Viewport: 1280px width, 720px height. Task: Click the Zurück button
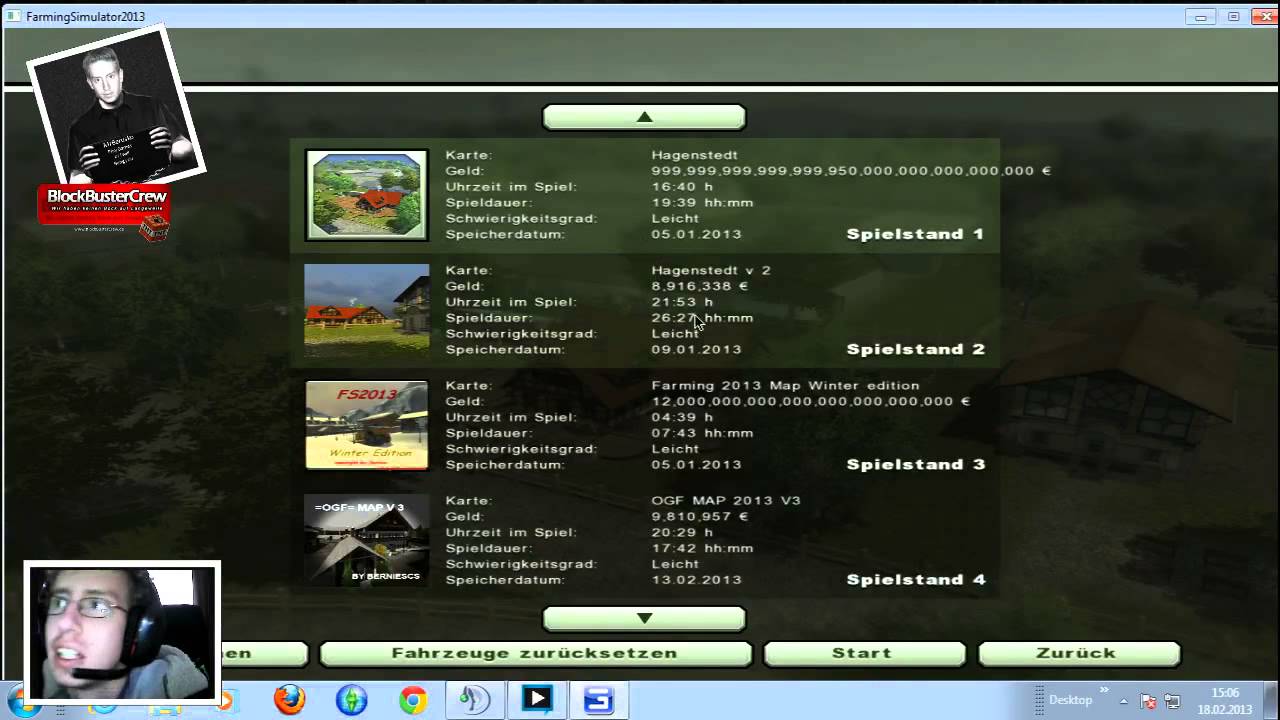pos(1079,654)
